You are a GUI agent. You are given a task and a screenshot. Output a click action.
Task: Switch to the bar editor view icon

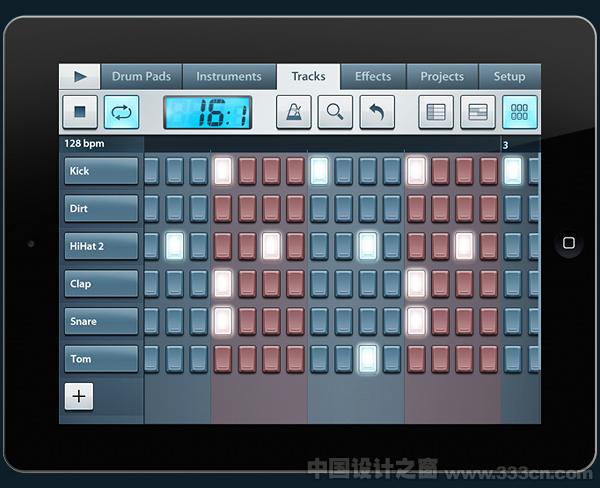pyautogui.click(x=478, y=112)
